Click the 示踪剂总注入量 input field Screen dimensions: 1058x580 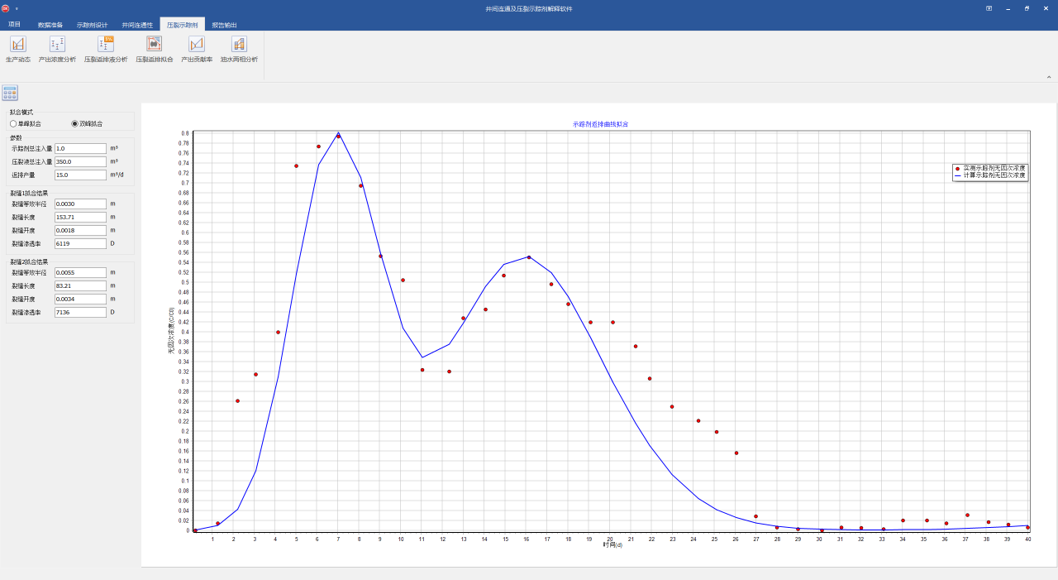(x=80, y=148)
